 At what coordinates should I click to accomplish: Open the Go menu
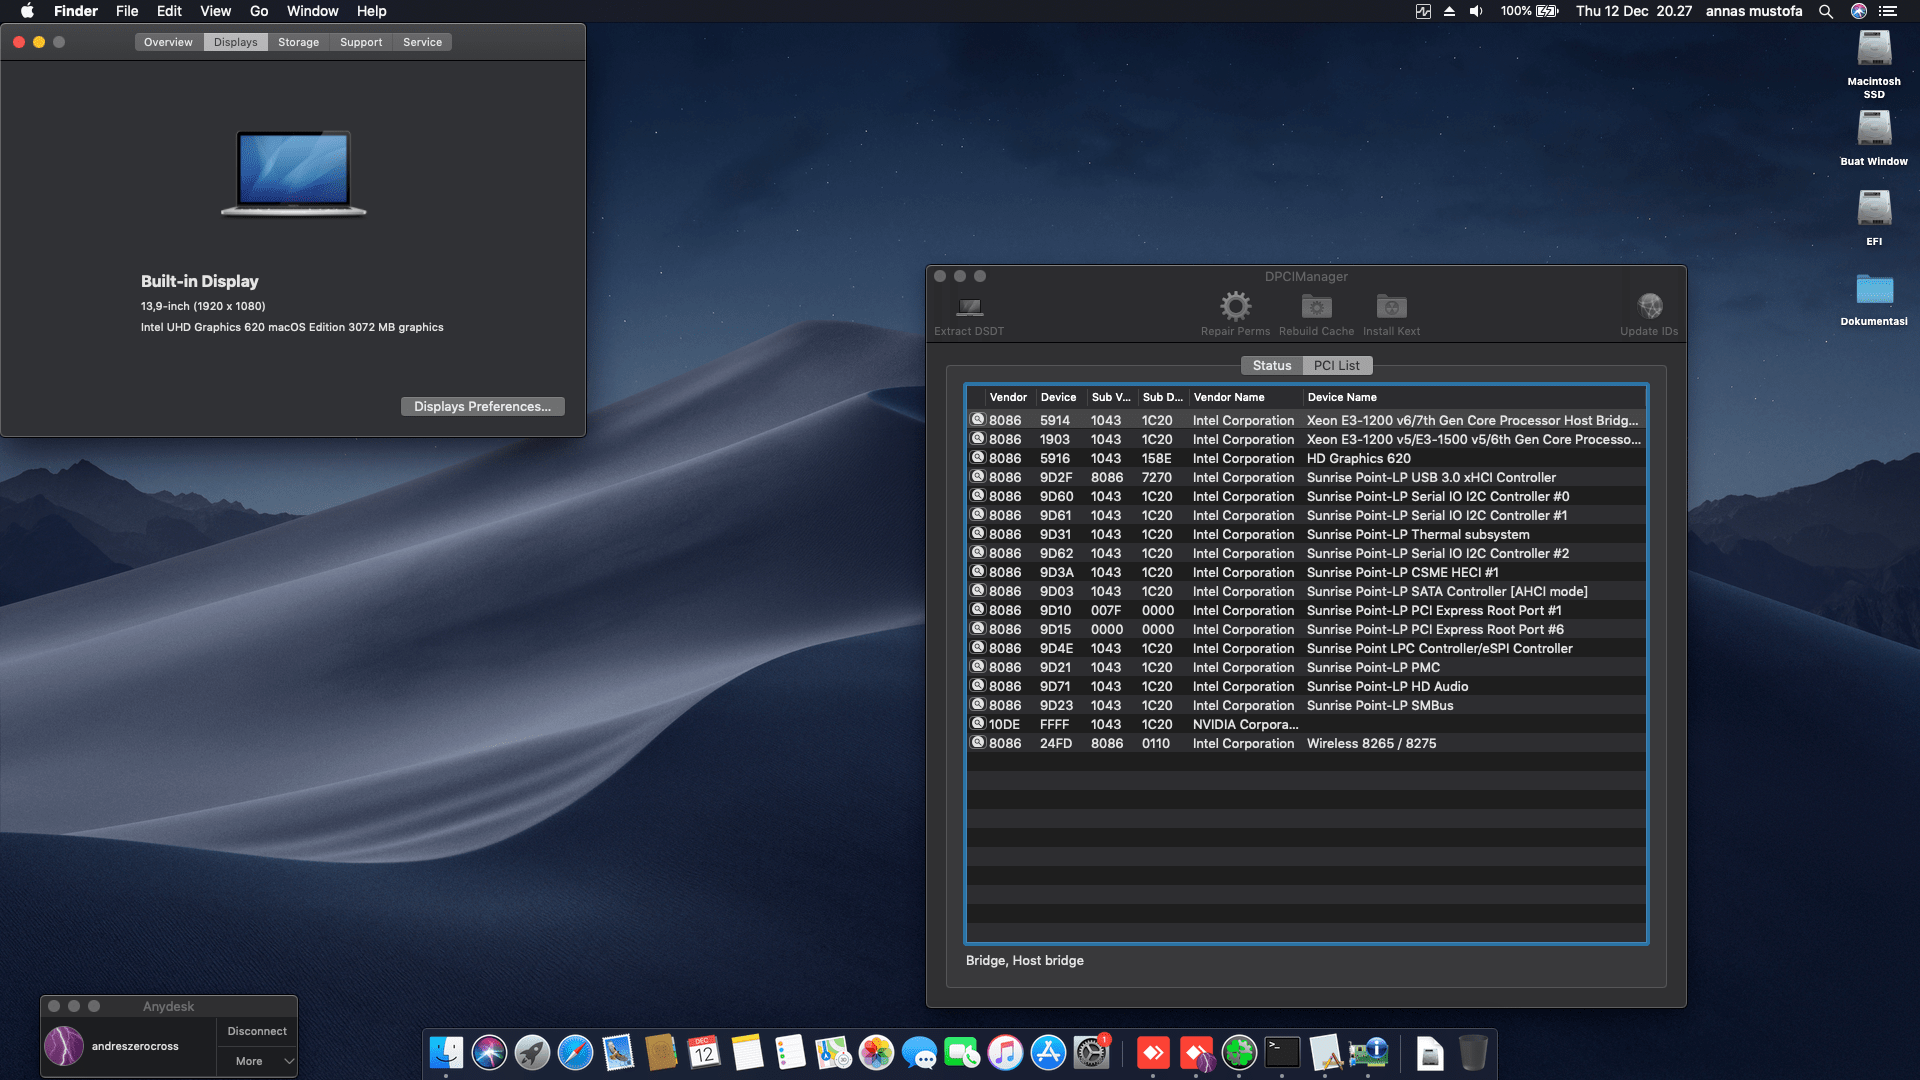point(259,11)
